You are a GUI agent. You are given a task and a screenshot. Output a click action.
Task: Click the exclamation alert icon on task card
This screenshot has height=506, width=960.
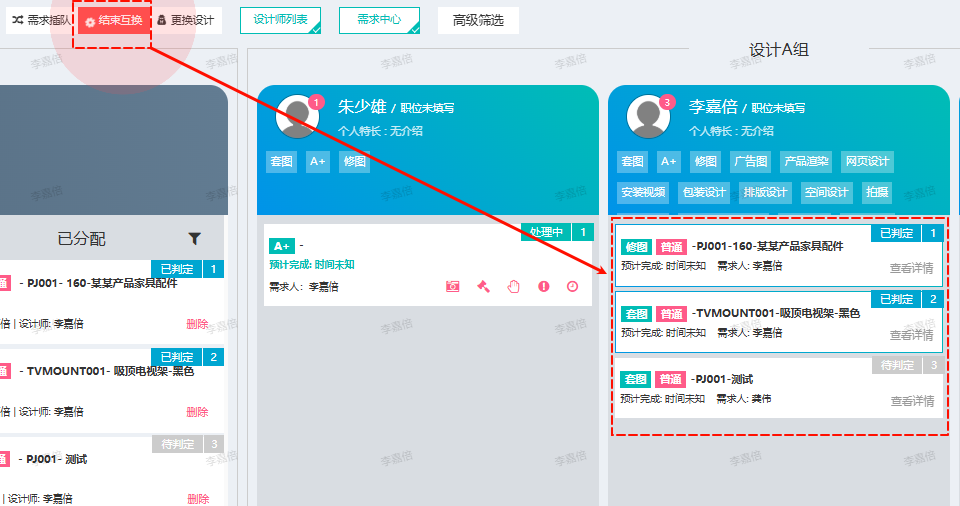click(x=544, y=286)
